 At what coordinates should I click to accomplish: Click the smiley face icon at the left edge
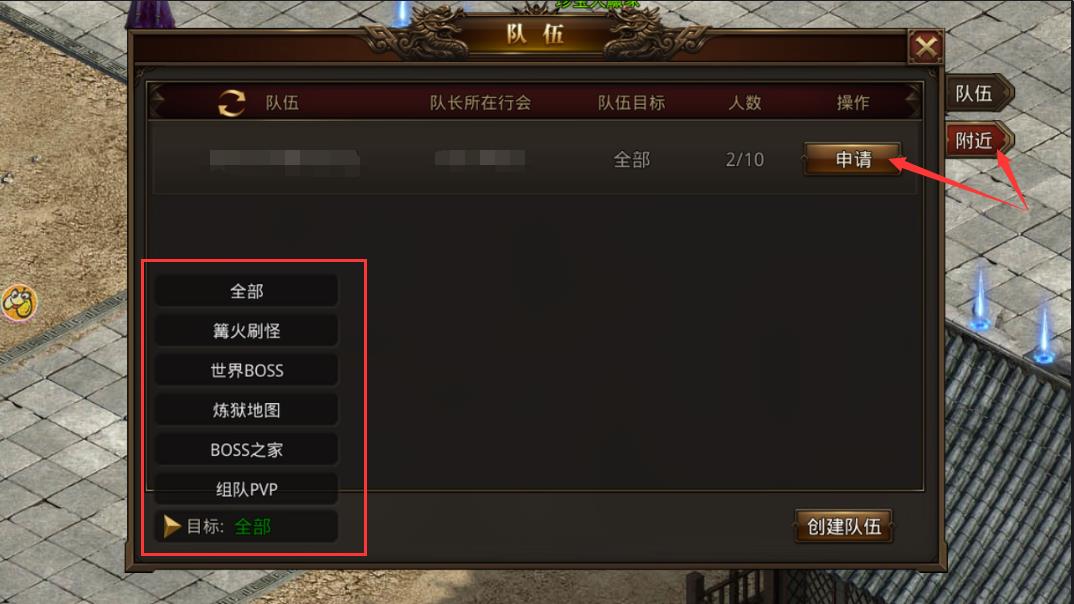click(x=18, y=302)
